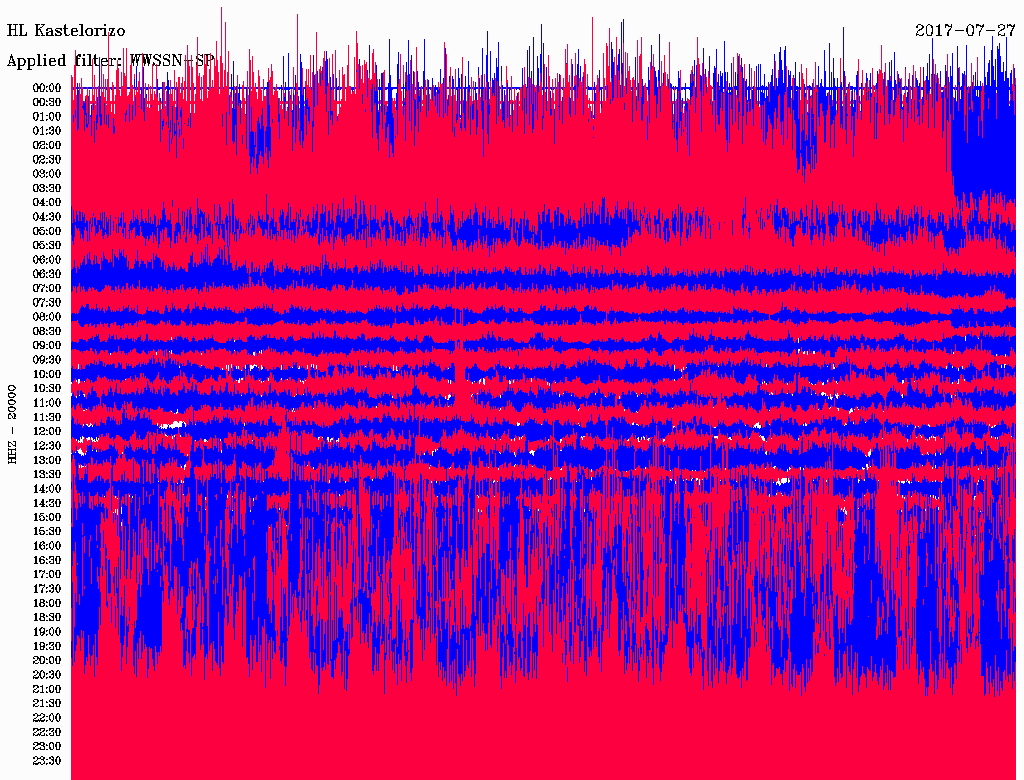Click the 18:30 time marker

[47, 617]
